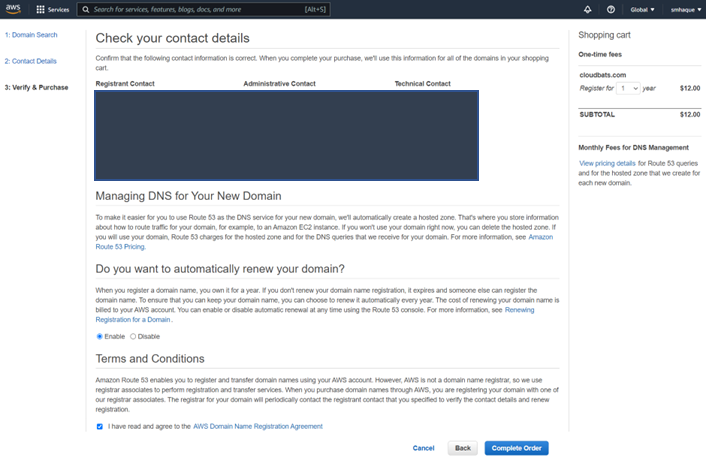Click the search magnifier icon
The image size is (706, 476).
click(x=86, y=9)
